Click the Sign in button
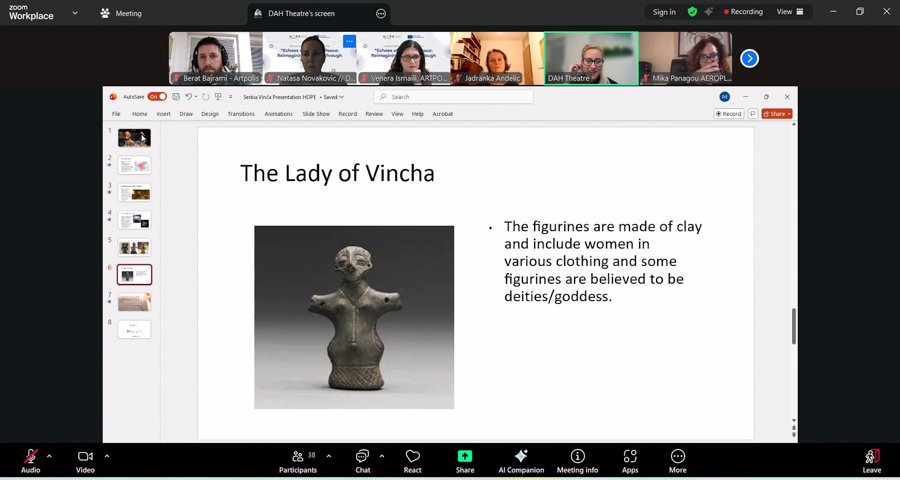The height and width of the screenshot is (480, 900). 664,12
